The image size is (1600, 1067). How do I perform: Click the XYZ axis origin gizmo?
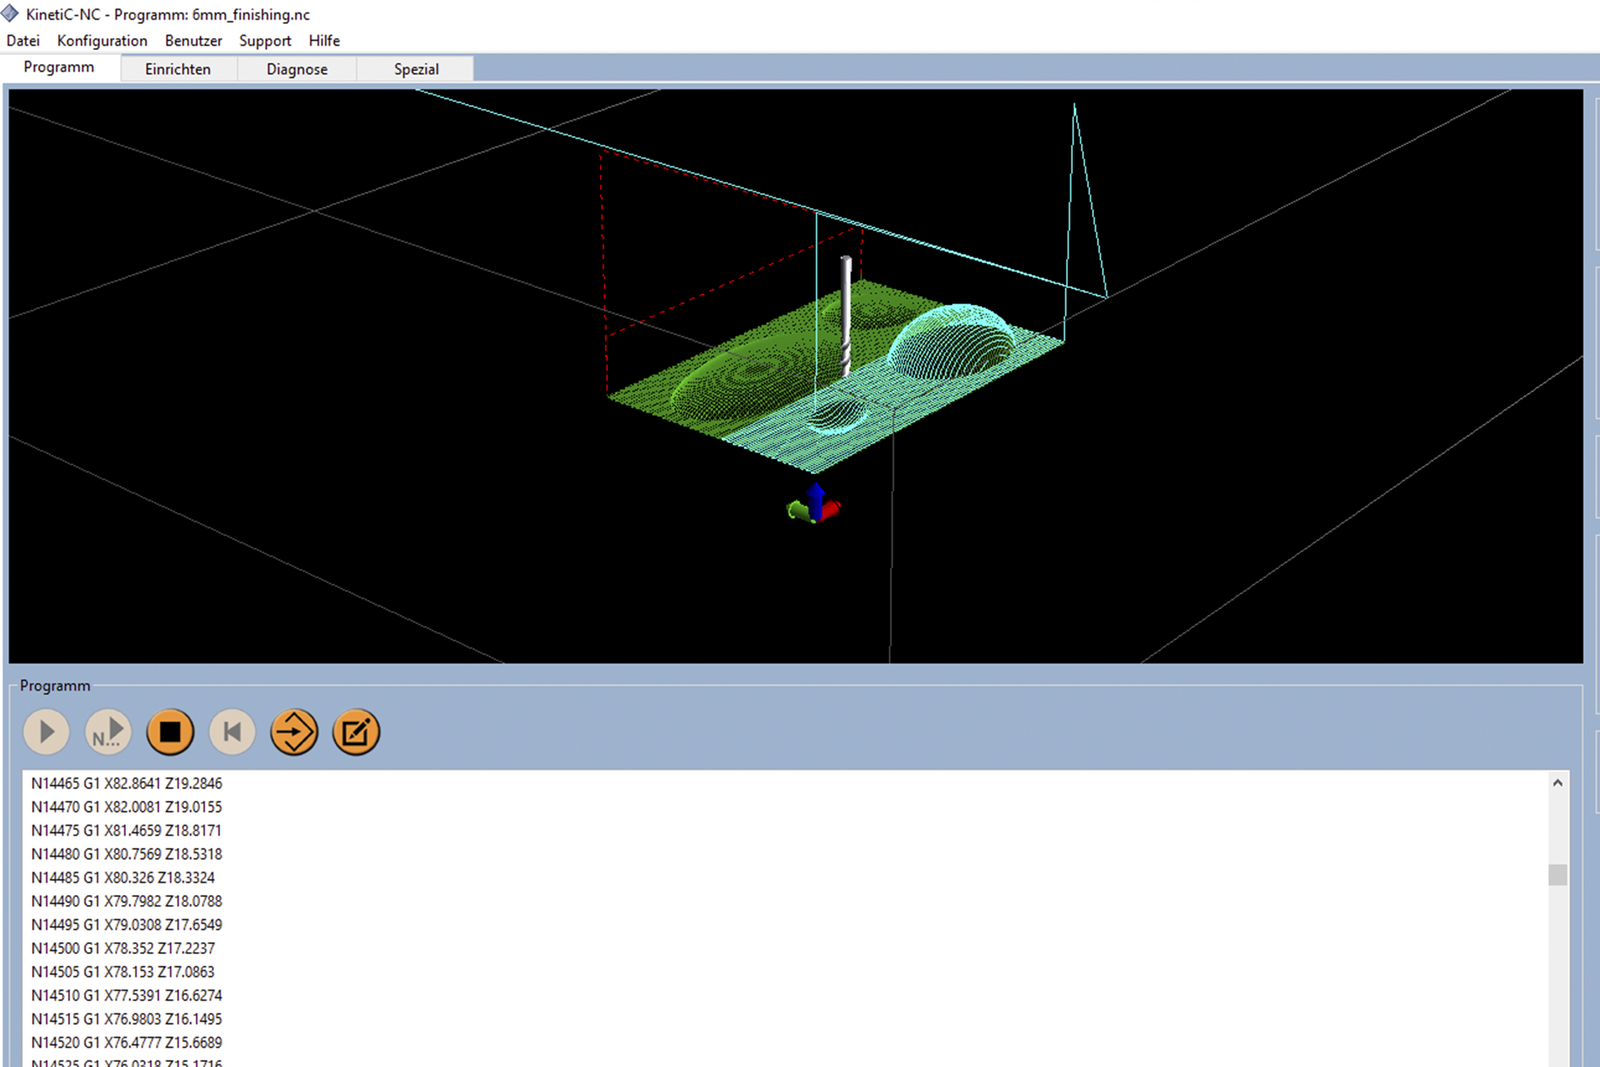click(x=815, y=504)
